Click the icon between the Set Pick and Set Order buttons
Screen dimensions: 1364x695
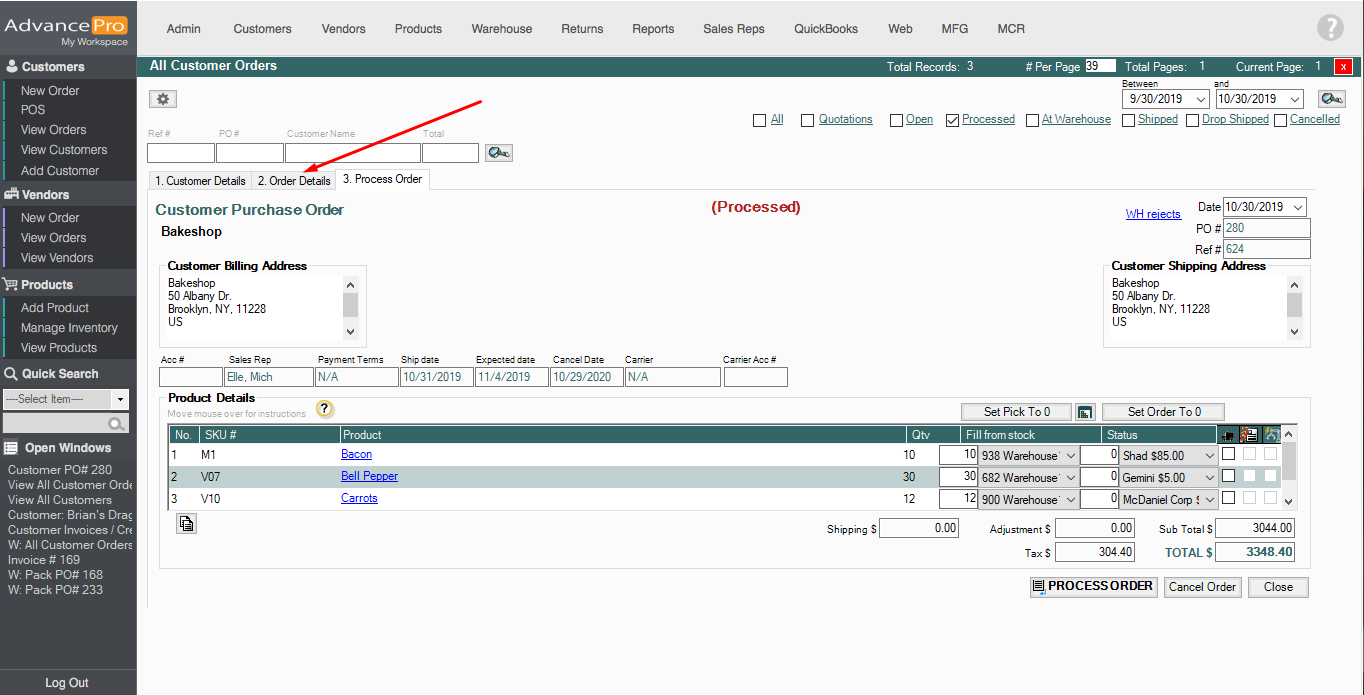(x=1085, y=412)
